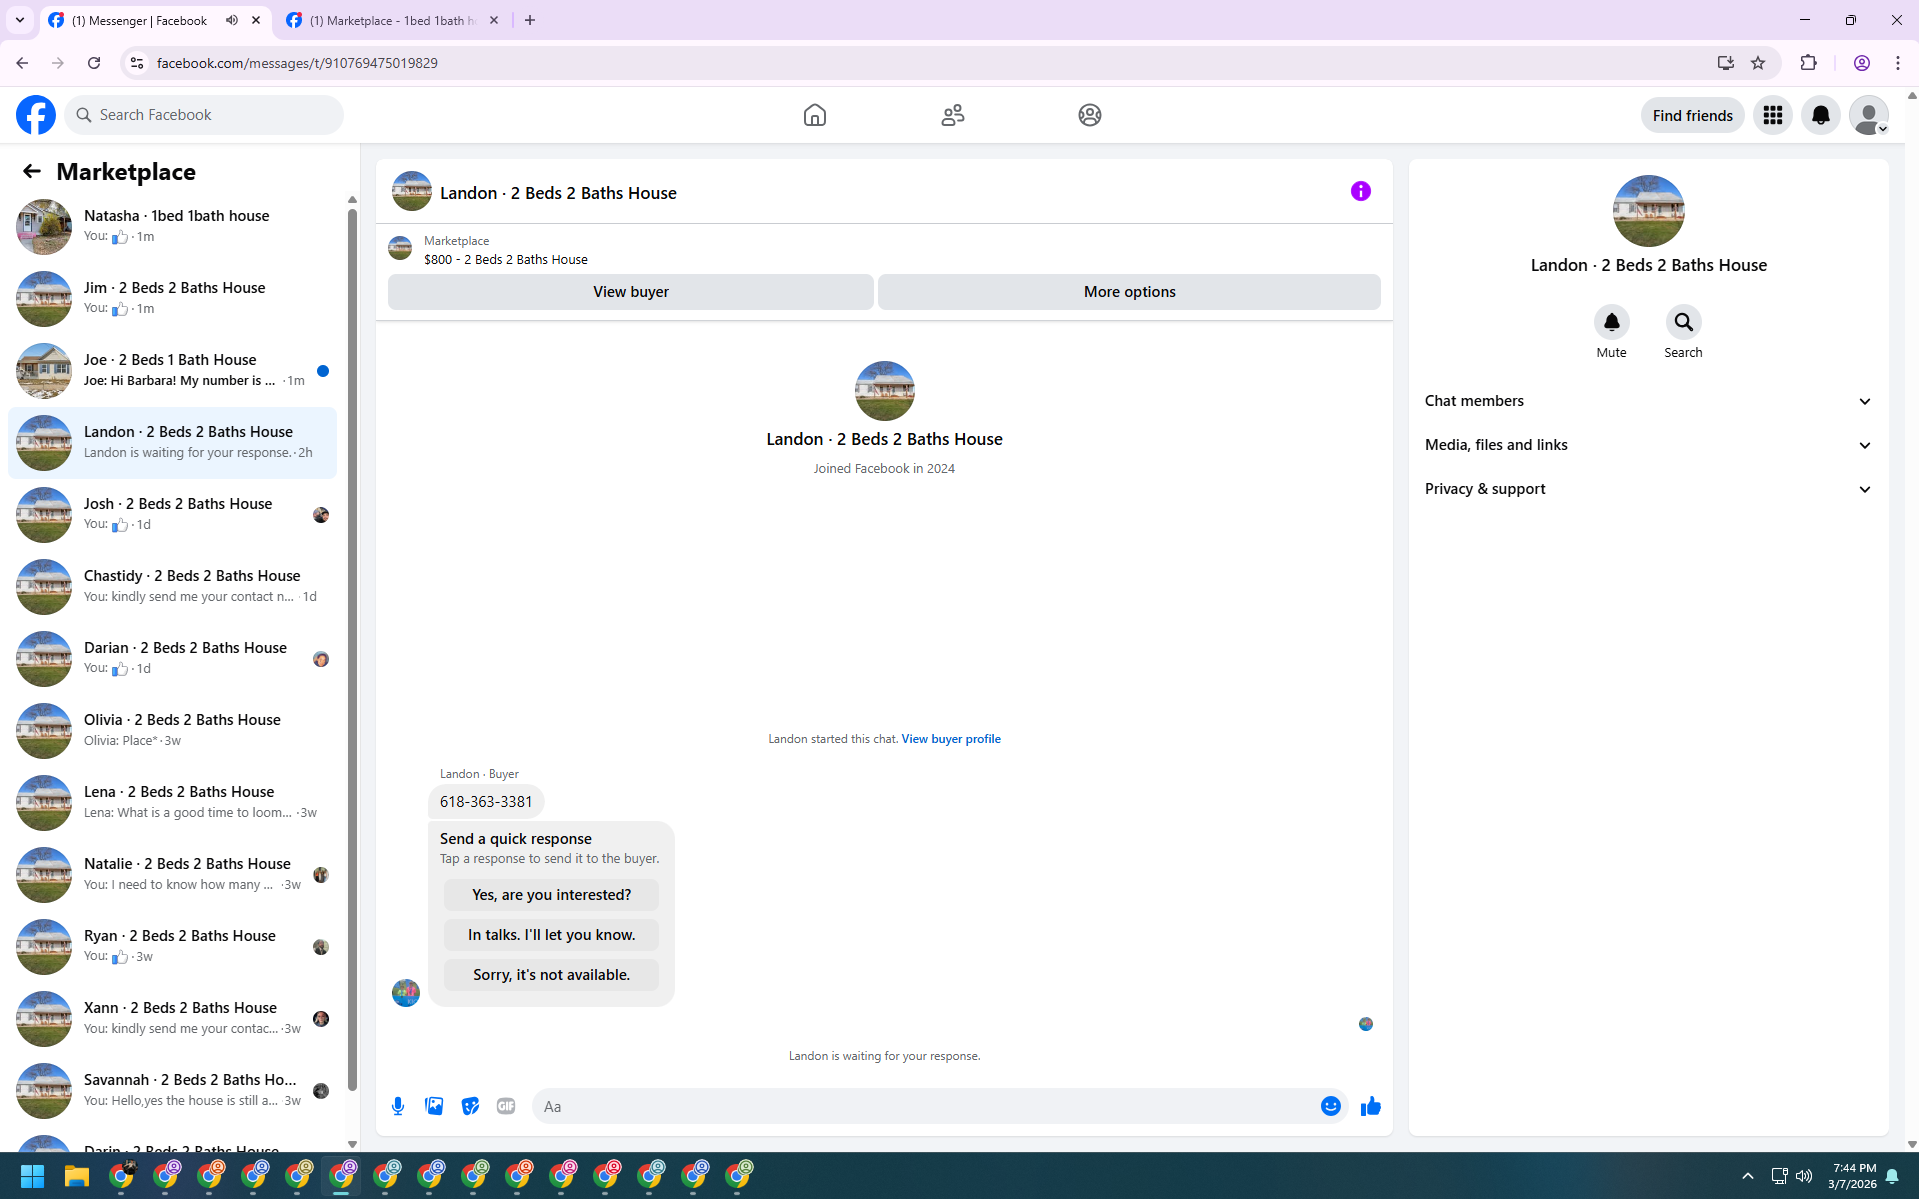Open Lena 2 Beds 2 Baths chat
The width and height of the screenshot is (1919, 1199).
click(172, 802)
